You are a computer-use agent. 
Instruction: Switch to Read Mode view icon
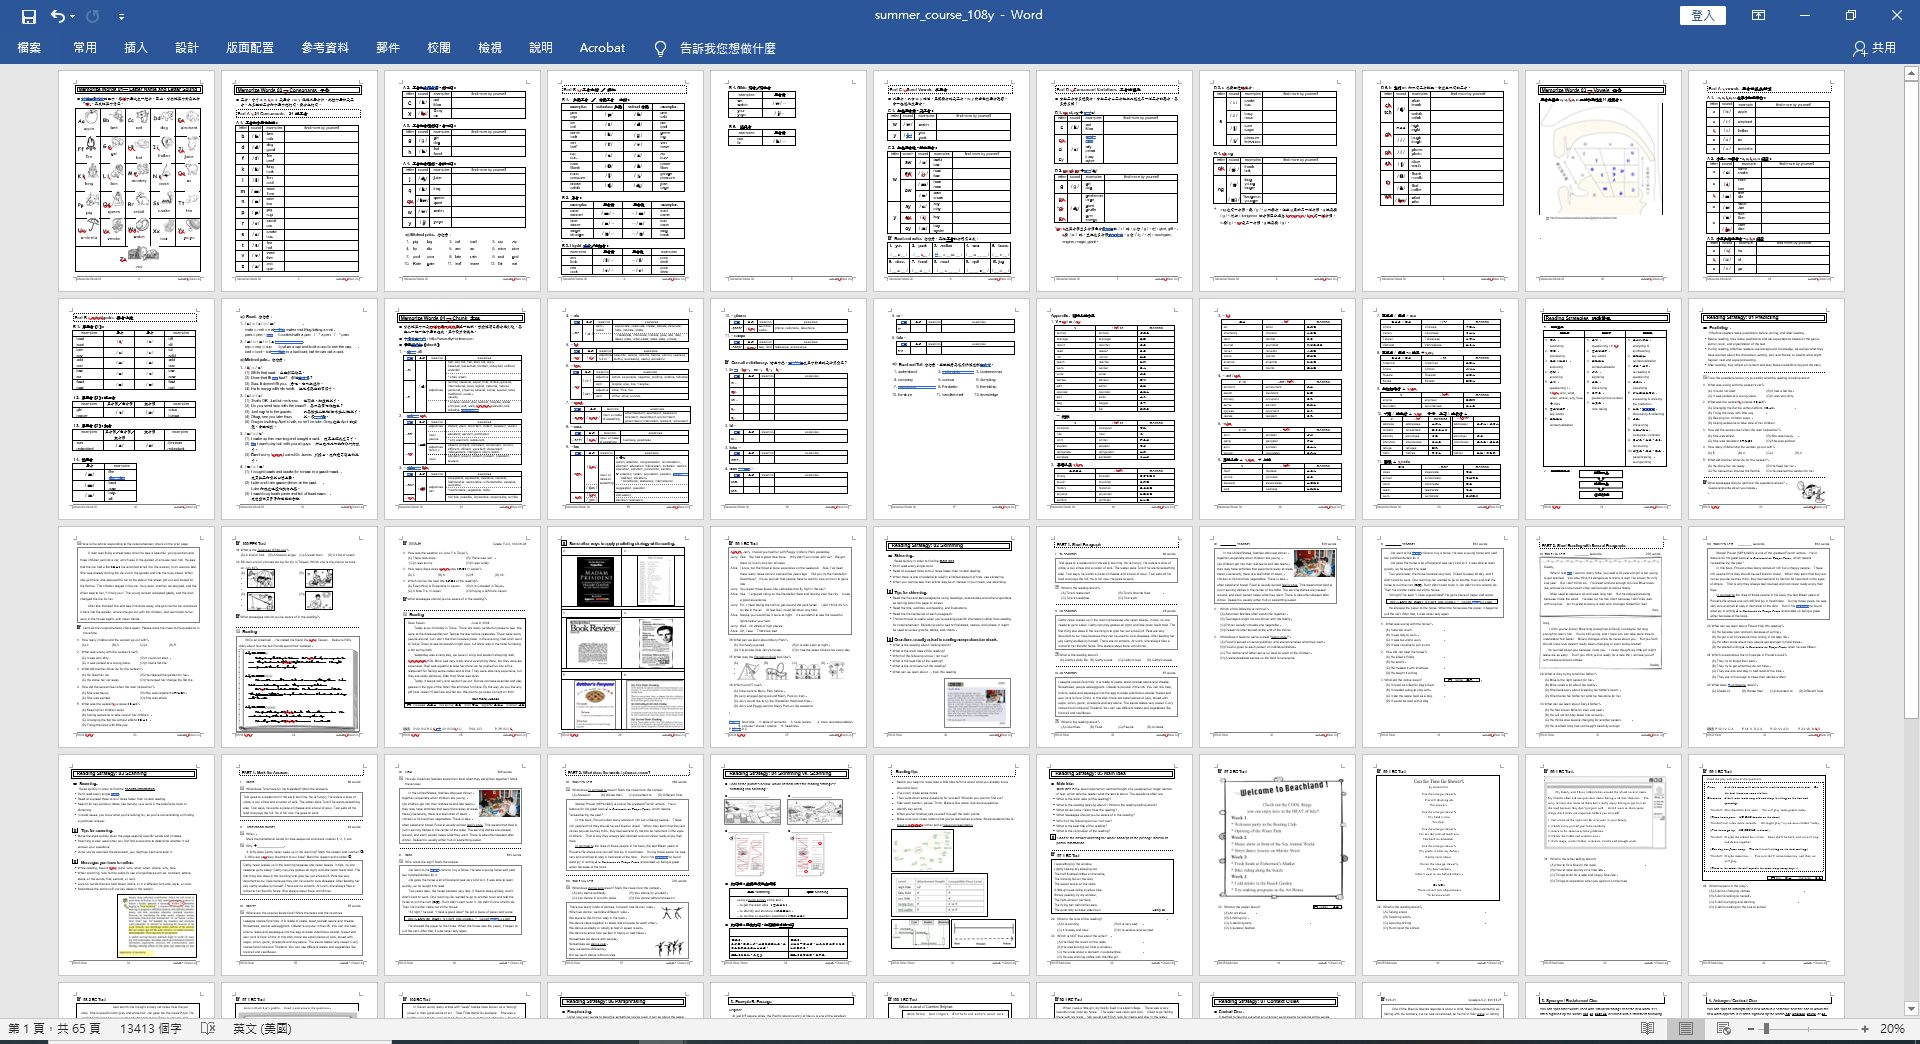(1648, 1028)
